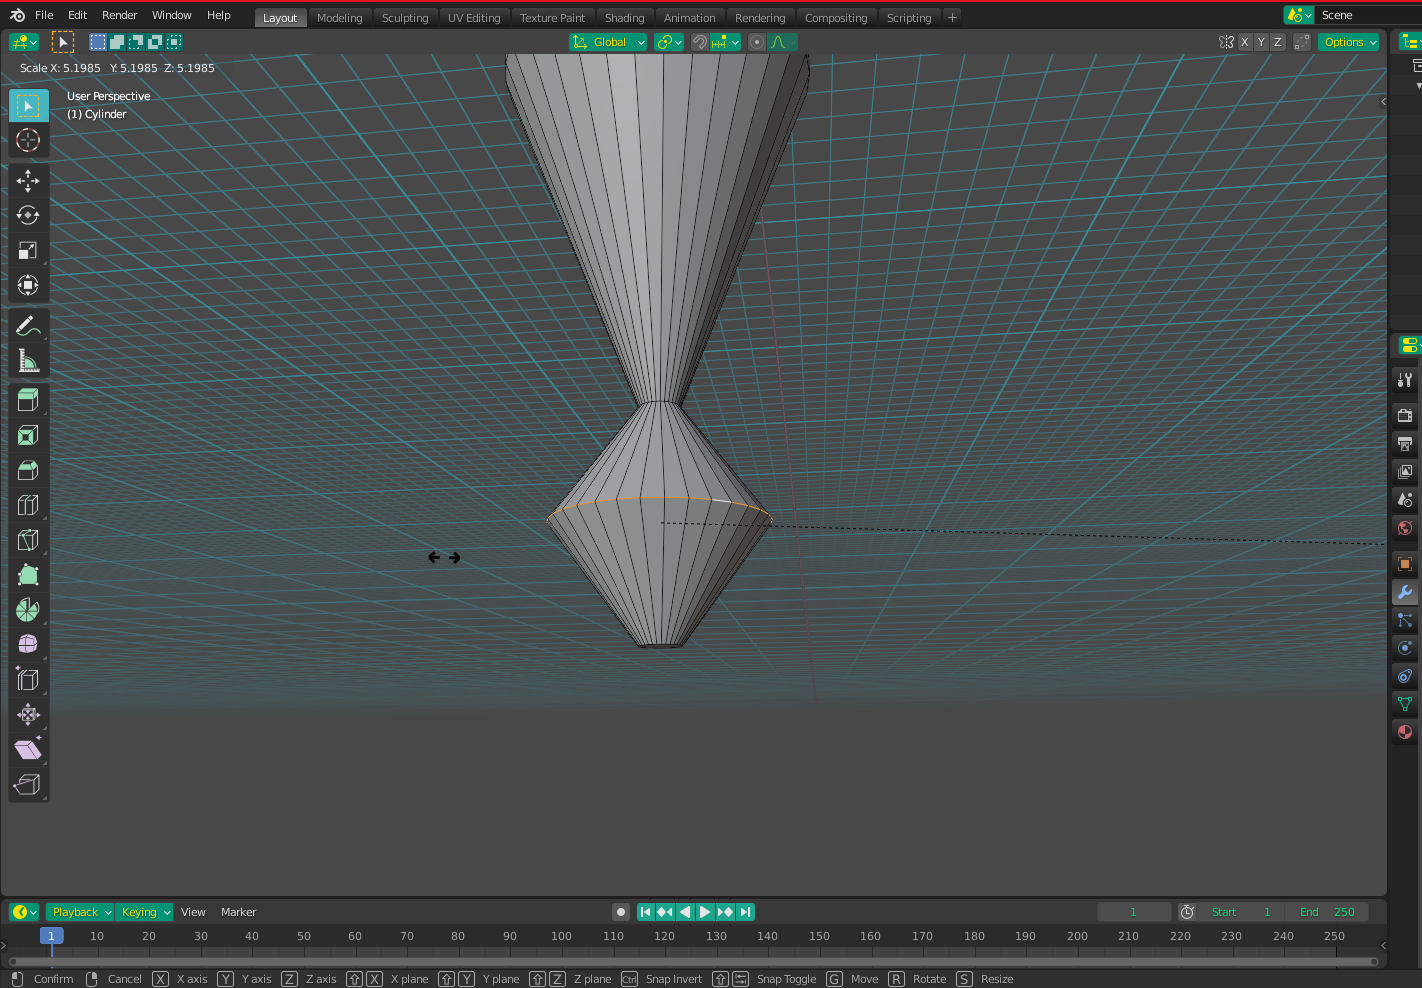Open the File menu
Image resolution: width=1422 pixels, height=988 pixels.
click(44, 15)
